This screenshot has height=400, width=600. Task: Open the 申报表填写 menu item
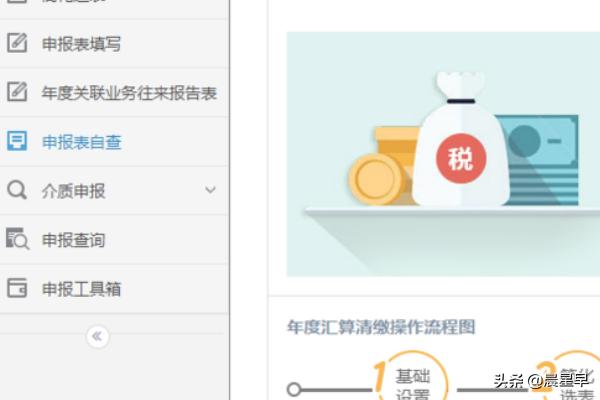tap(82, 44)
